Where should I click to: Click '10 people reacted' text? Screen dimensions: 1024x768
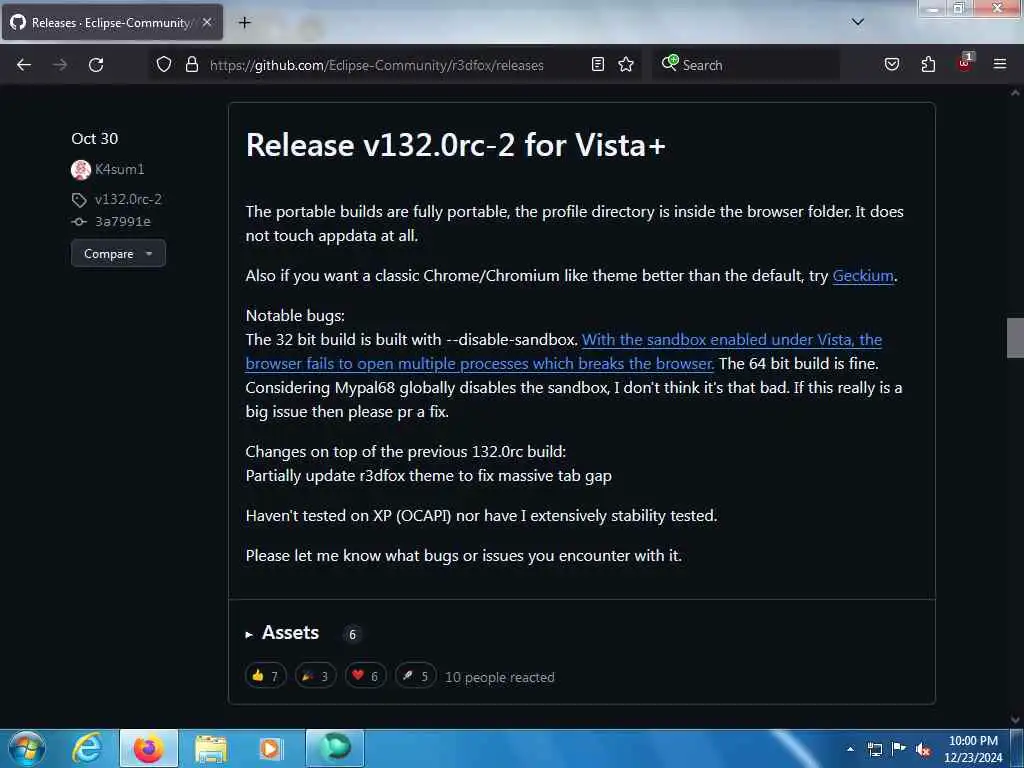click(500, 677)
